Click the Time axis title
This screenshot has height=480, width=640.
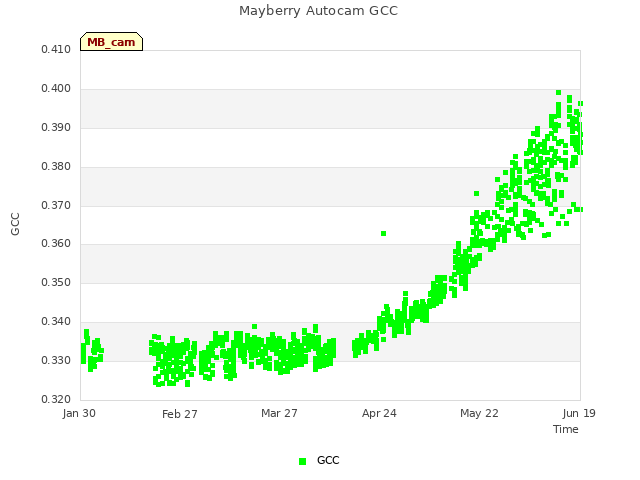[x=566, y=429]
